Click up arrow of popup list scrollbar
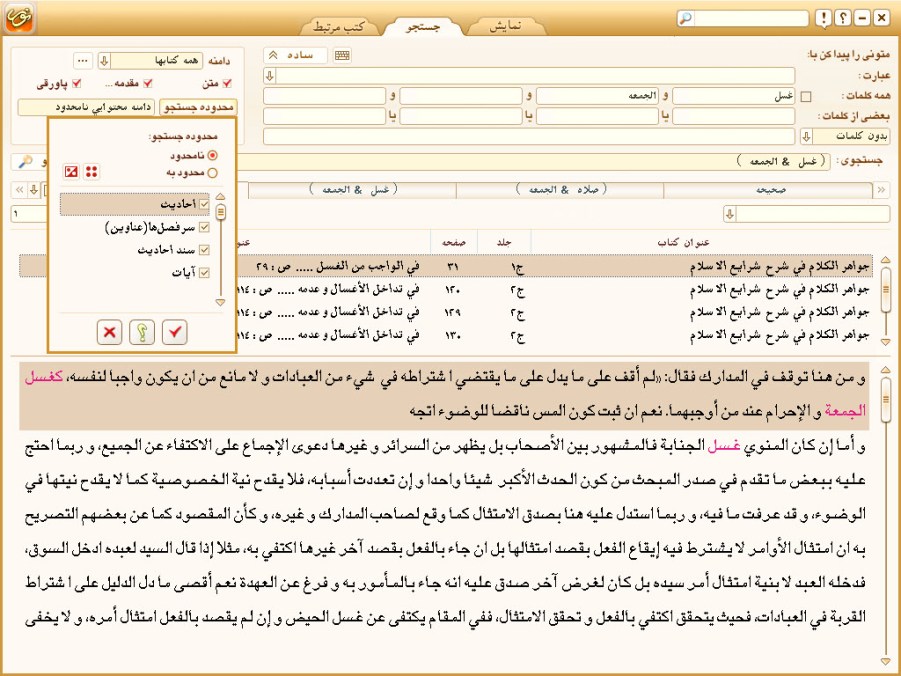 [220, 197]
